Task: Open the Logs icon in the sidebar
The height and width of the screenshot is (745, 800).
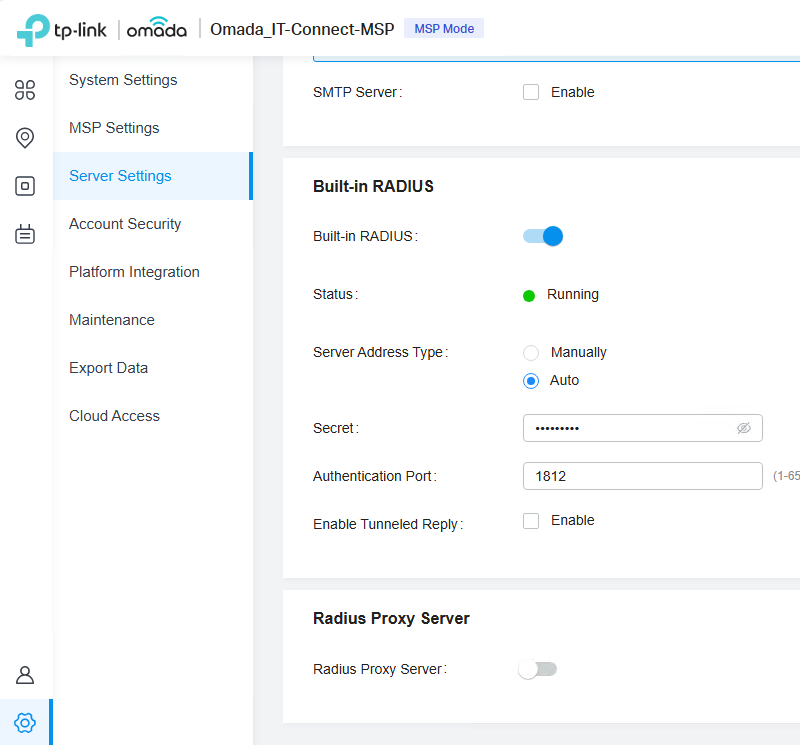Action: coord(24,234)
